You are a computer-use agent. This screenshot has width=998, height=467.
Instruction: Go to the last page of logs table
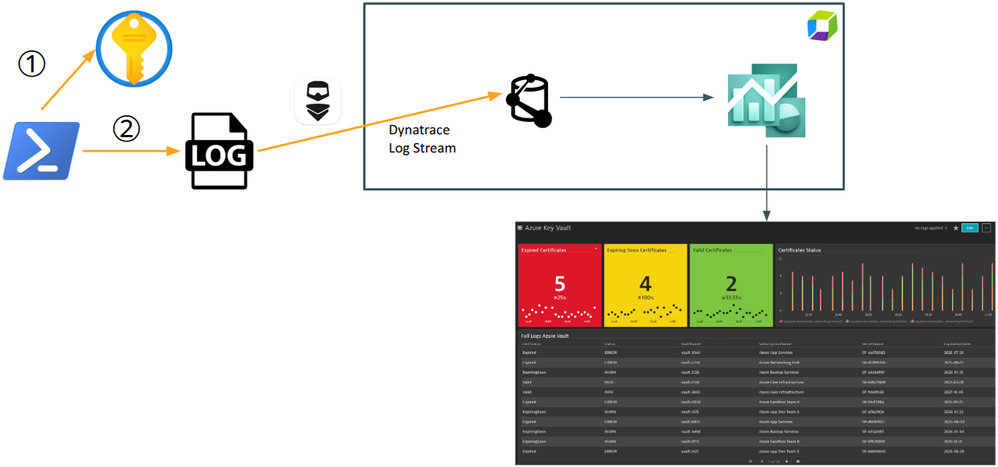pyautogui.click(x=798, y=461)
